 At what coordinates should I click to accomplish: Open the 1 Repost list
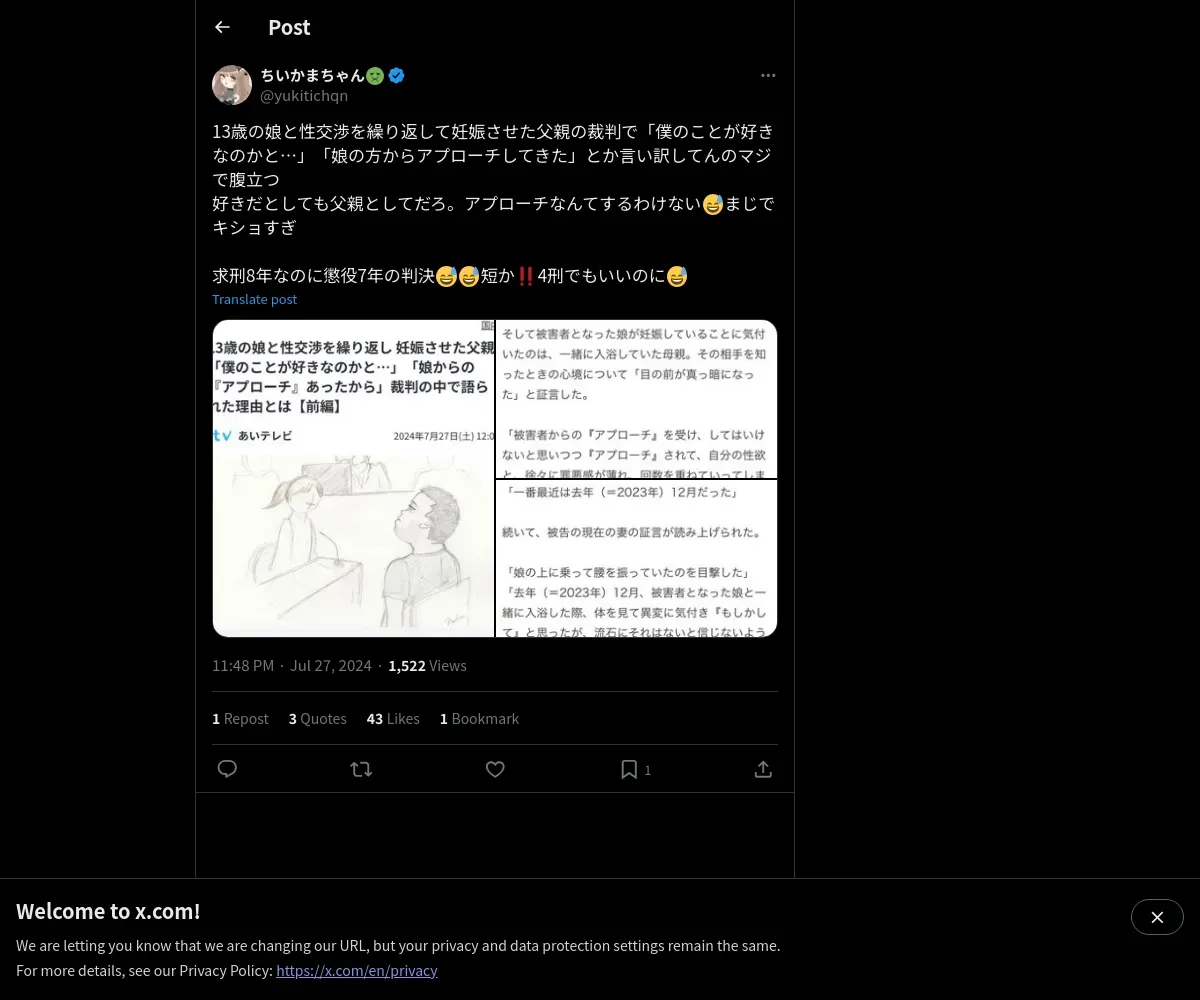point(240,718)
